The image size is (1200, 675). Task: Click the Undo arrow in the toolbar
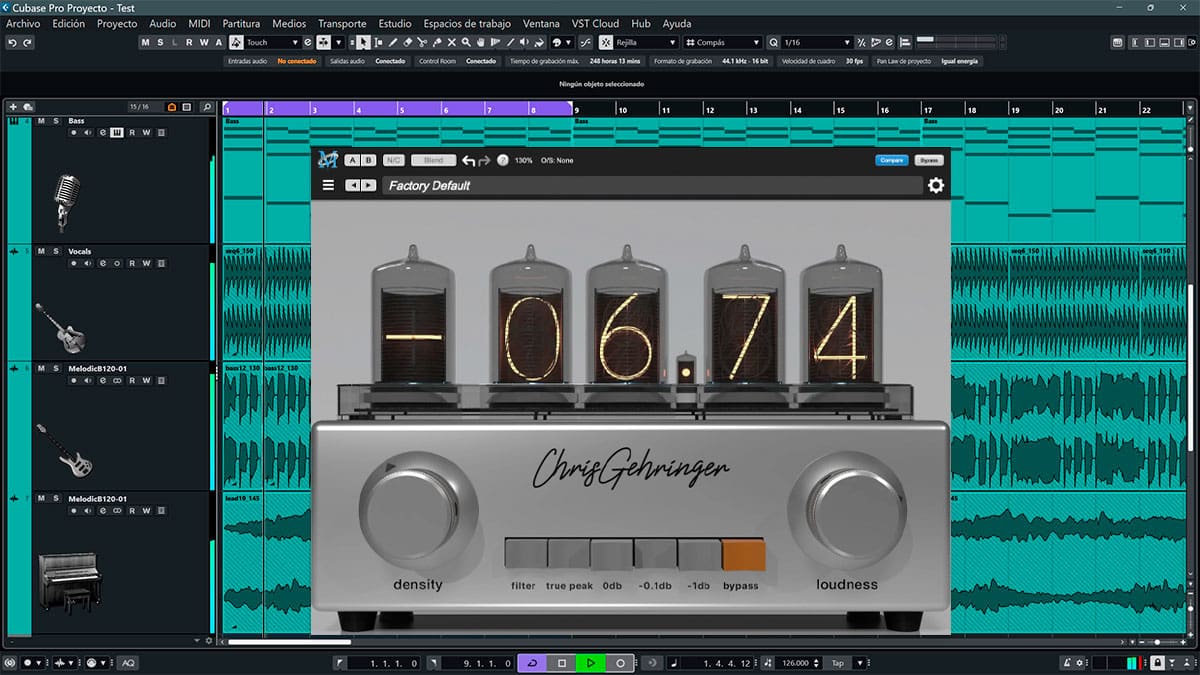tap(12, 43)
